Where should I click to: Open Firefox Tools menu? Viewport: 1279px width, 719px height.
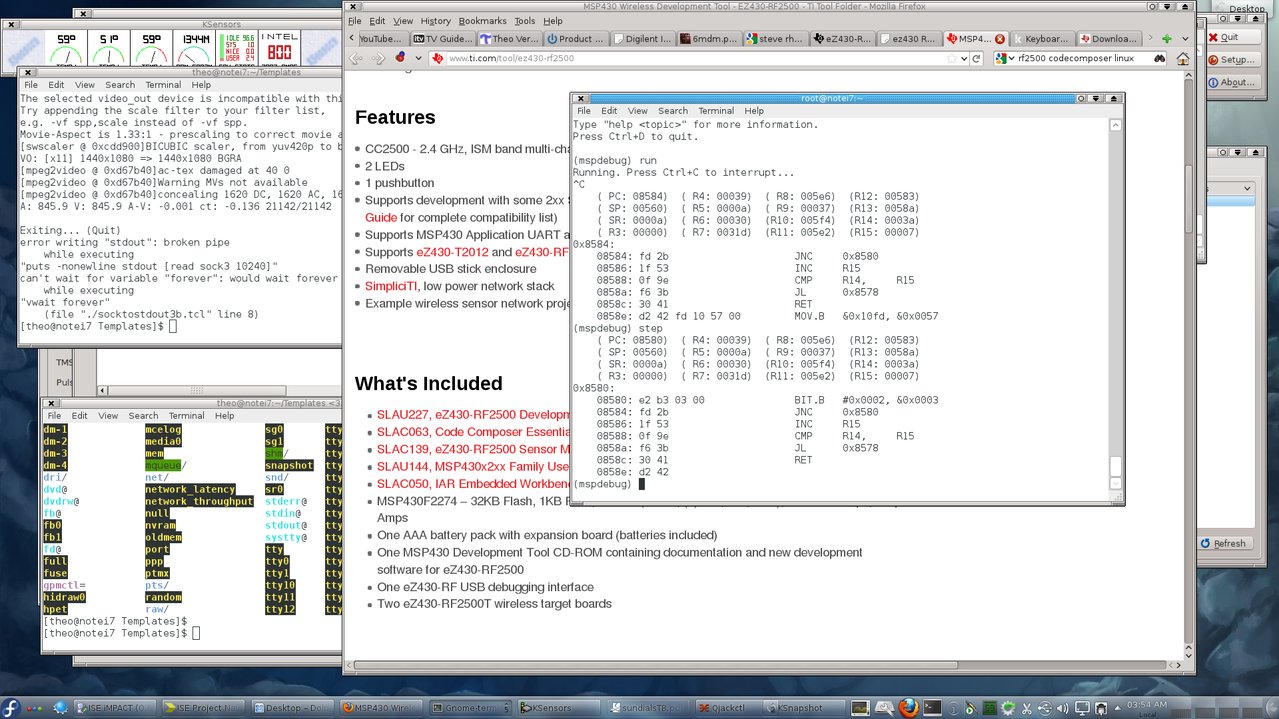[x=525, y=20]
